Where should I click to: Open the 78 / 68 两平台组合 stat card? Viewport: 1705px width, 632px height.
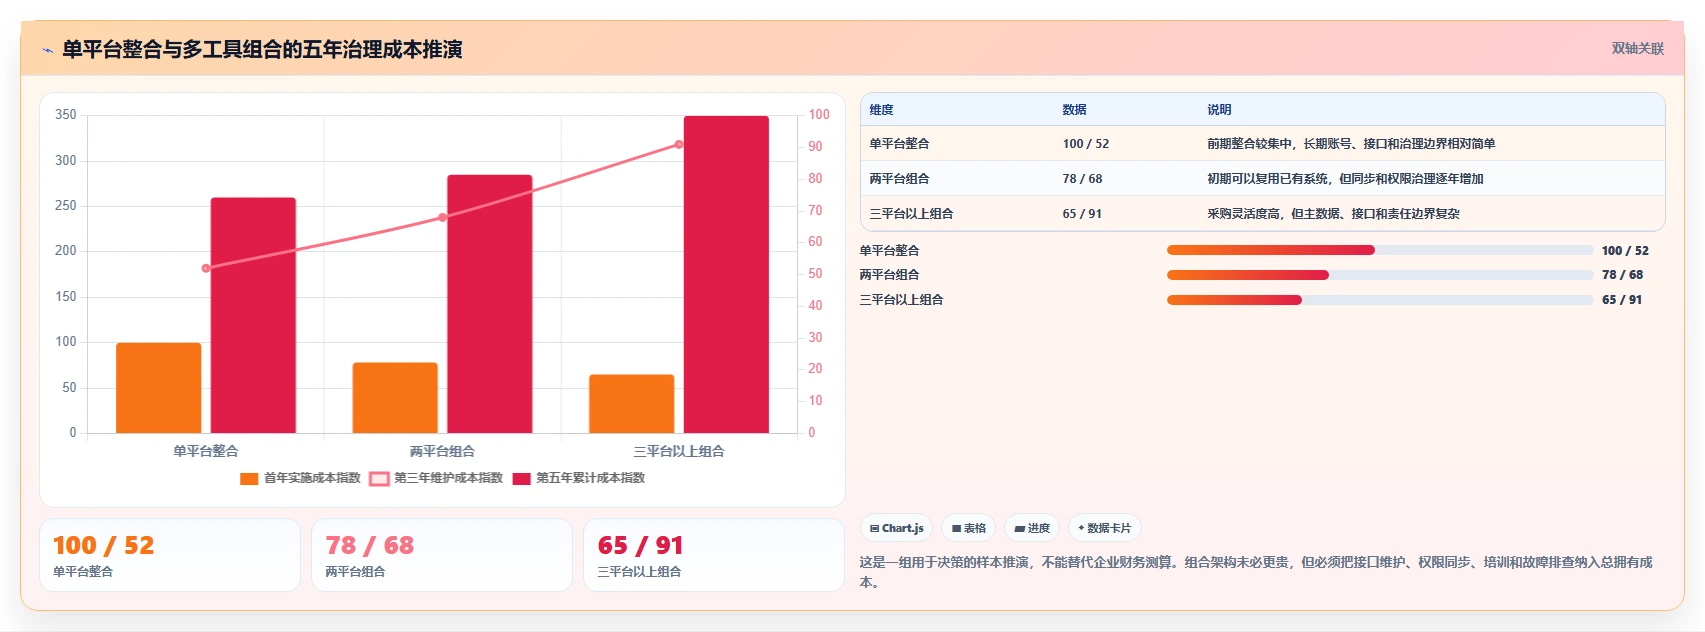pos(442,555)
